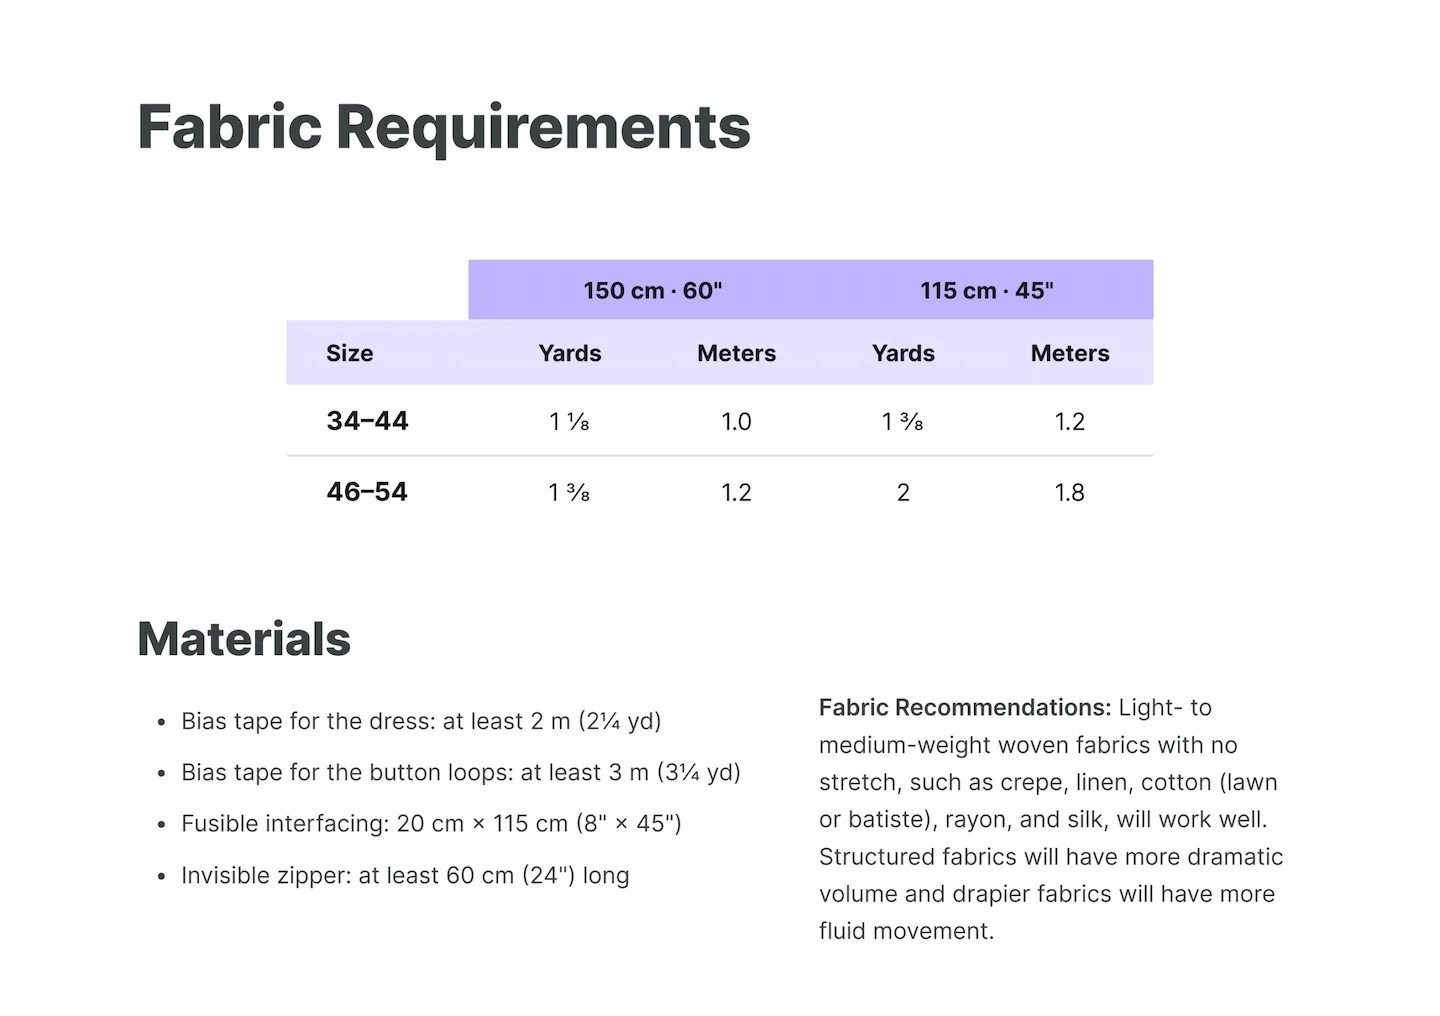This screenshot has height=1016, width=1440.
Task: Click the Materials heading
Action: (244, 639)
